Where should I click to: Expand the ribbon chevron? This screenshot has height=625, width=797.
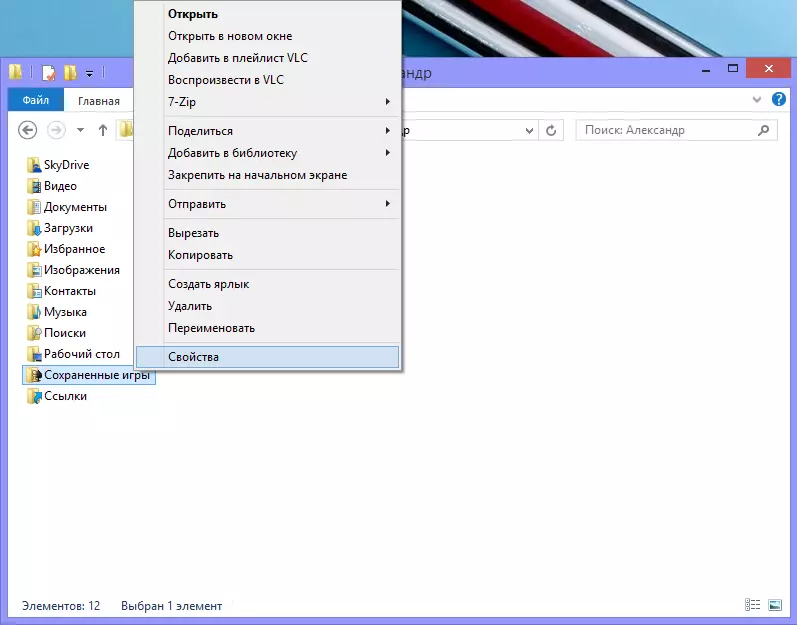tap(757, 100)
